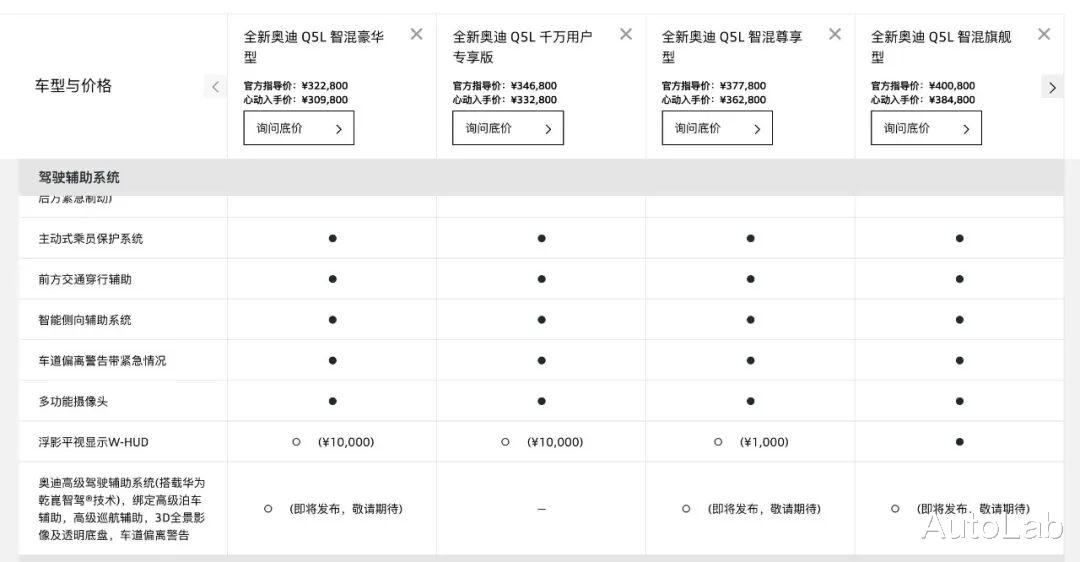Click 多功能摄像头 row label
This screenshot has width=1080, height=562.
click(73, 402)
